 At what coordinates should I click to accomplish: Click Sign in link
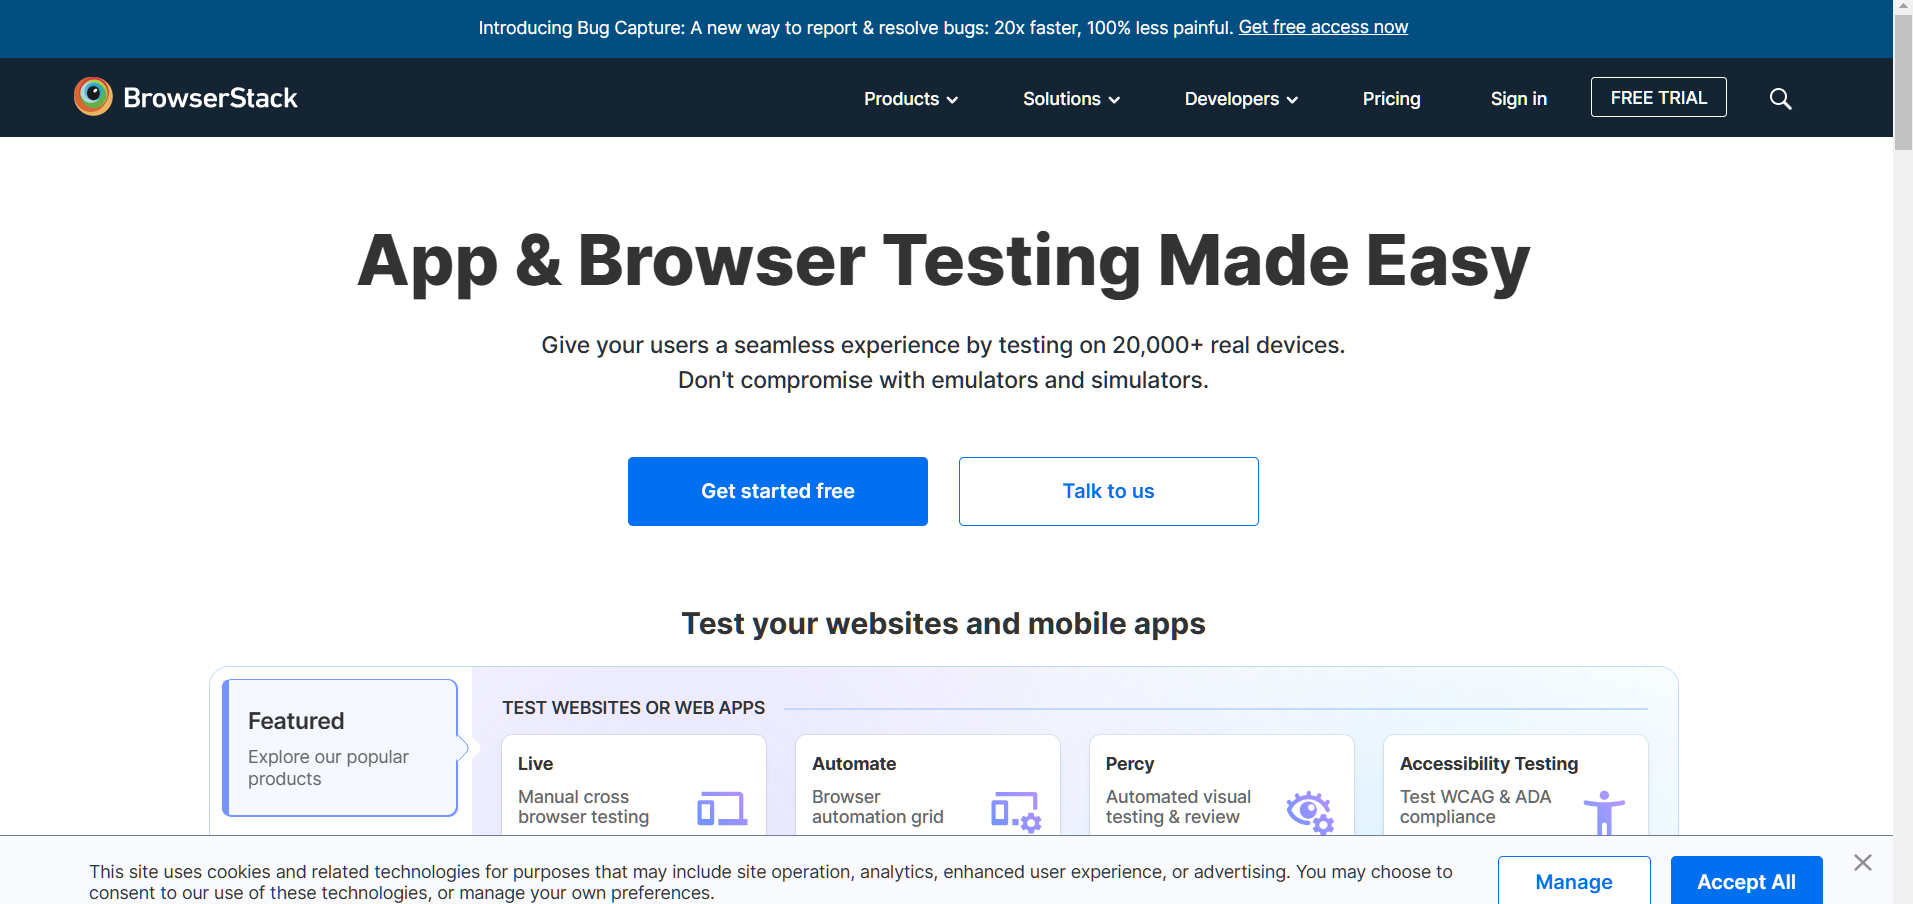click(1518, 99)
